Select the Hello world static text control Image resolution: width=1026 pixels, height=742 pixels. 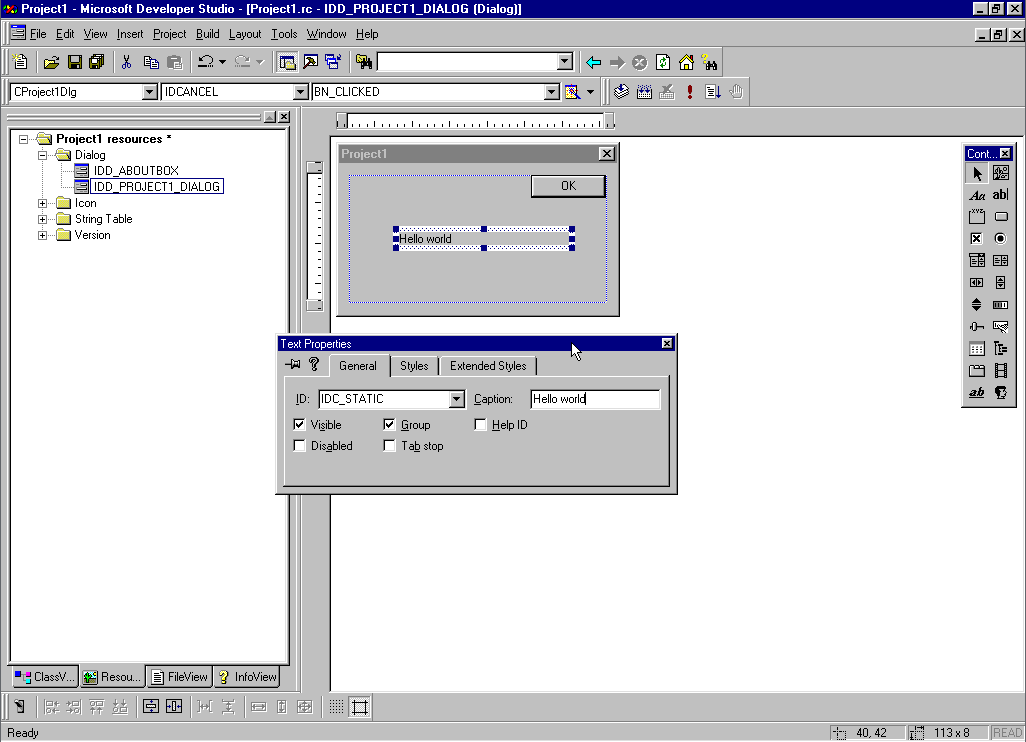(x=484, y=239)
